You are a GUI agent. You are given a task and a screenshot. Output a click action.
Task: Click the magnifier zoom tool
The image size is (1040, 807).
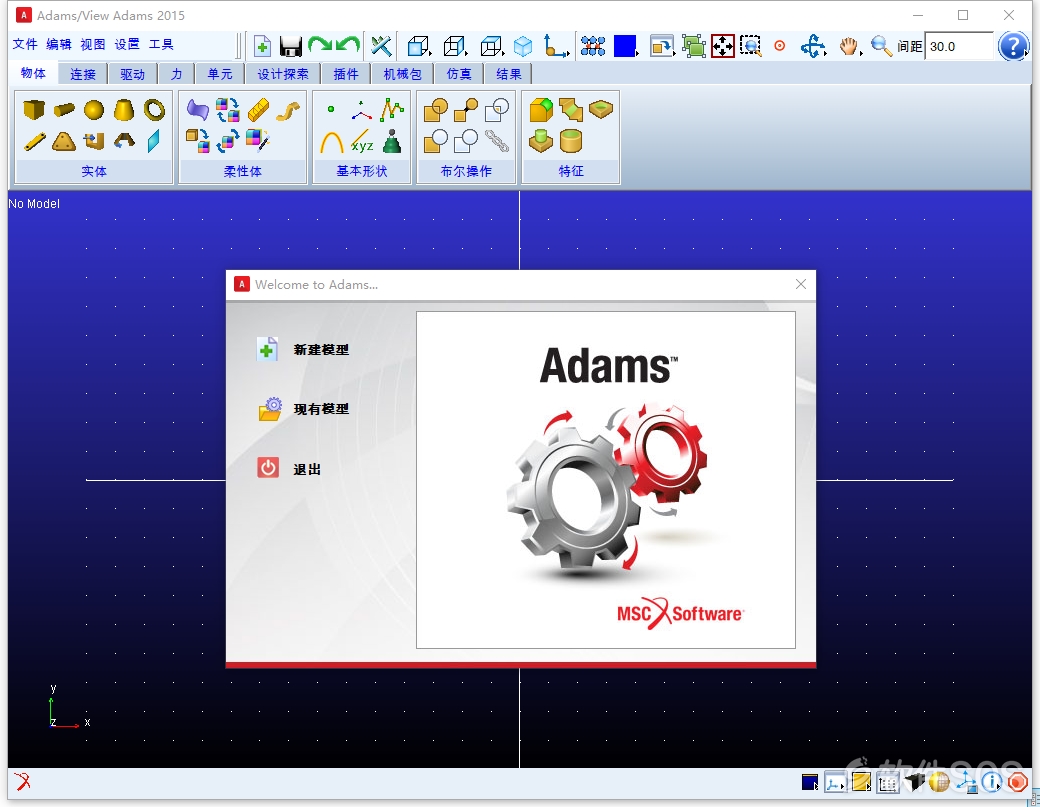(881, 46)
